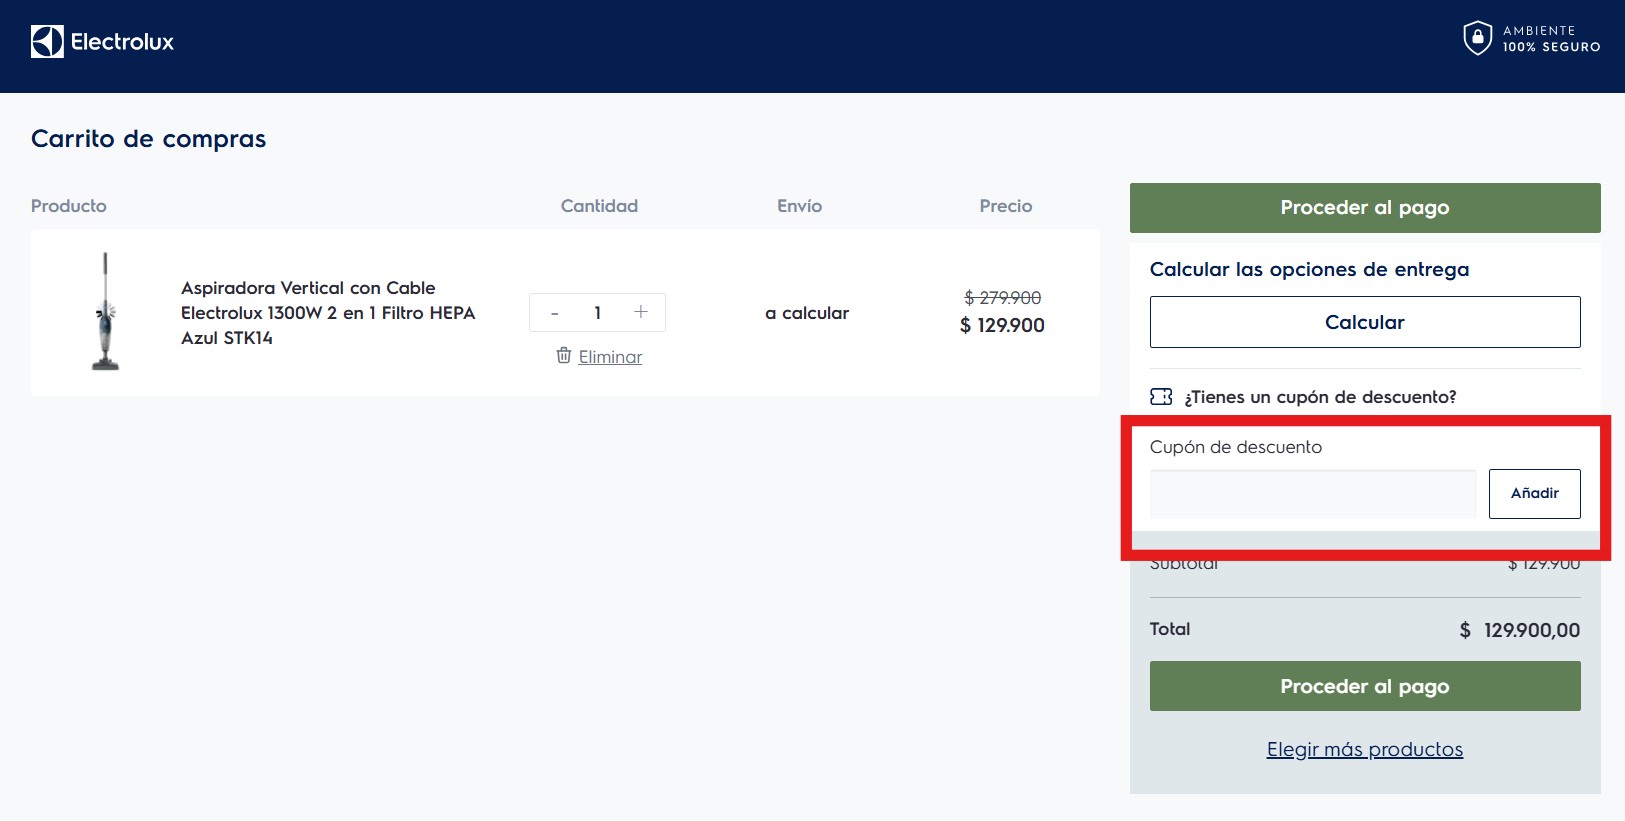This screenshot has width=1625, height=821.
Task: Click the Electrolux logo icon
Action: 47,42
